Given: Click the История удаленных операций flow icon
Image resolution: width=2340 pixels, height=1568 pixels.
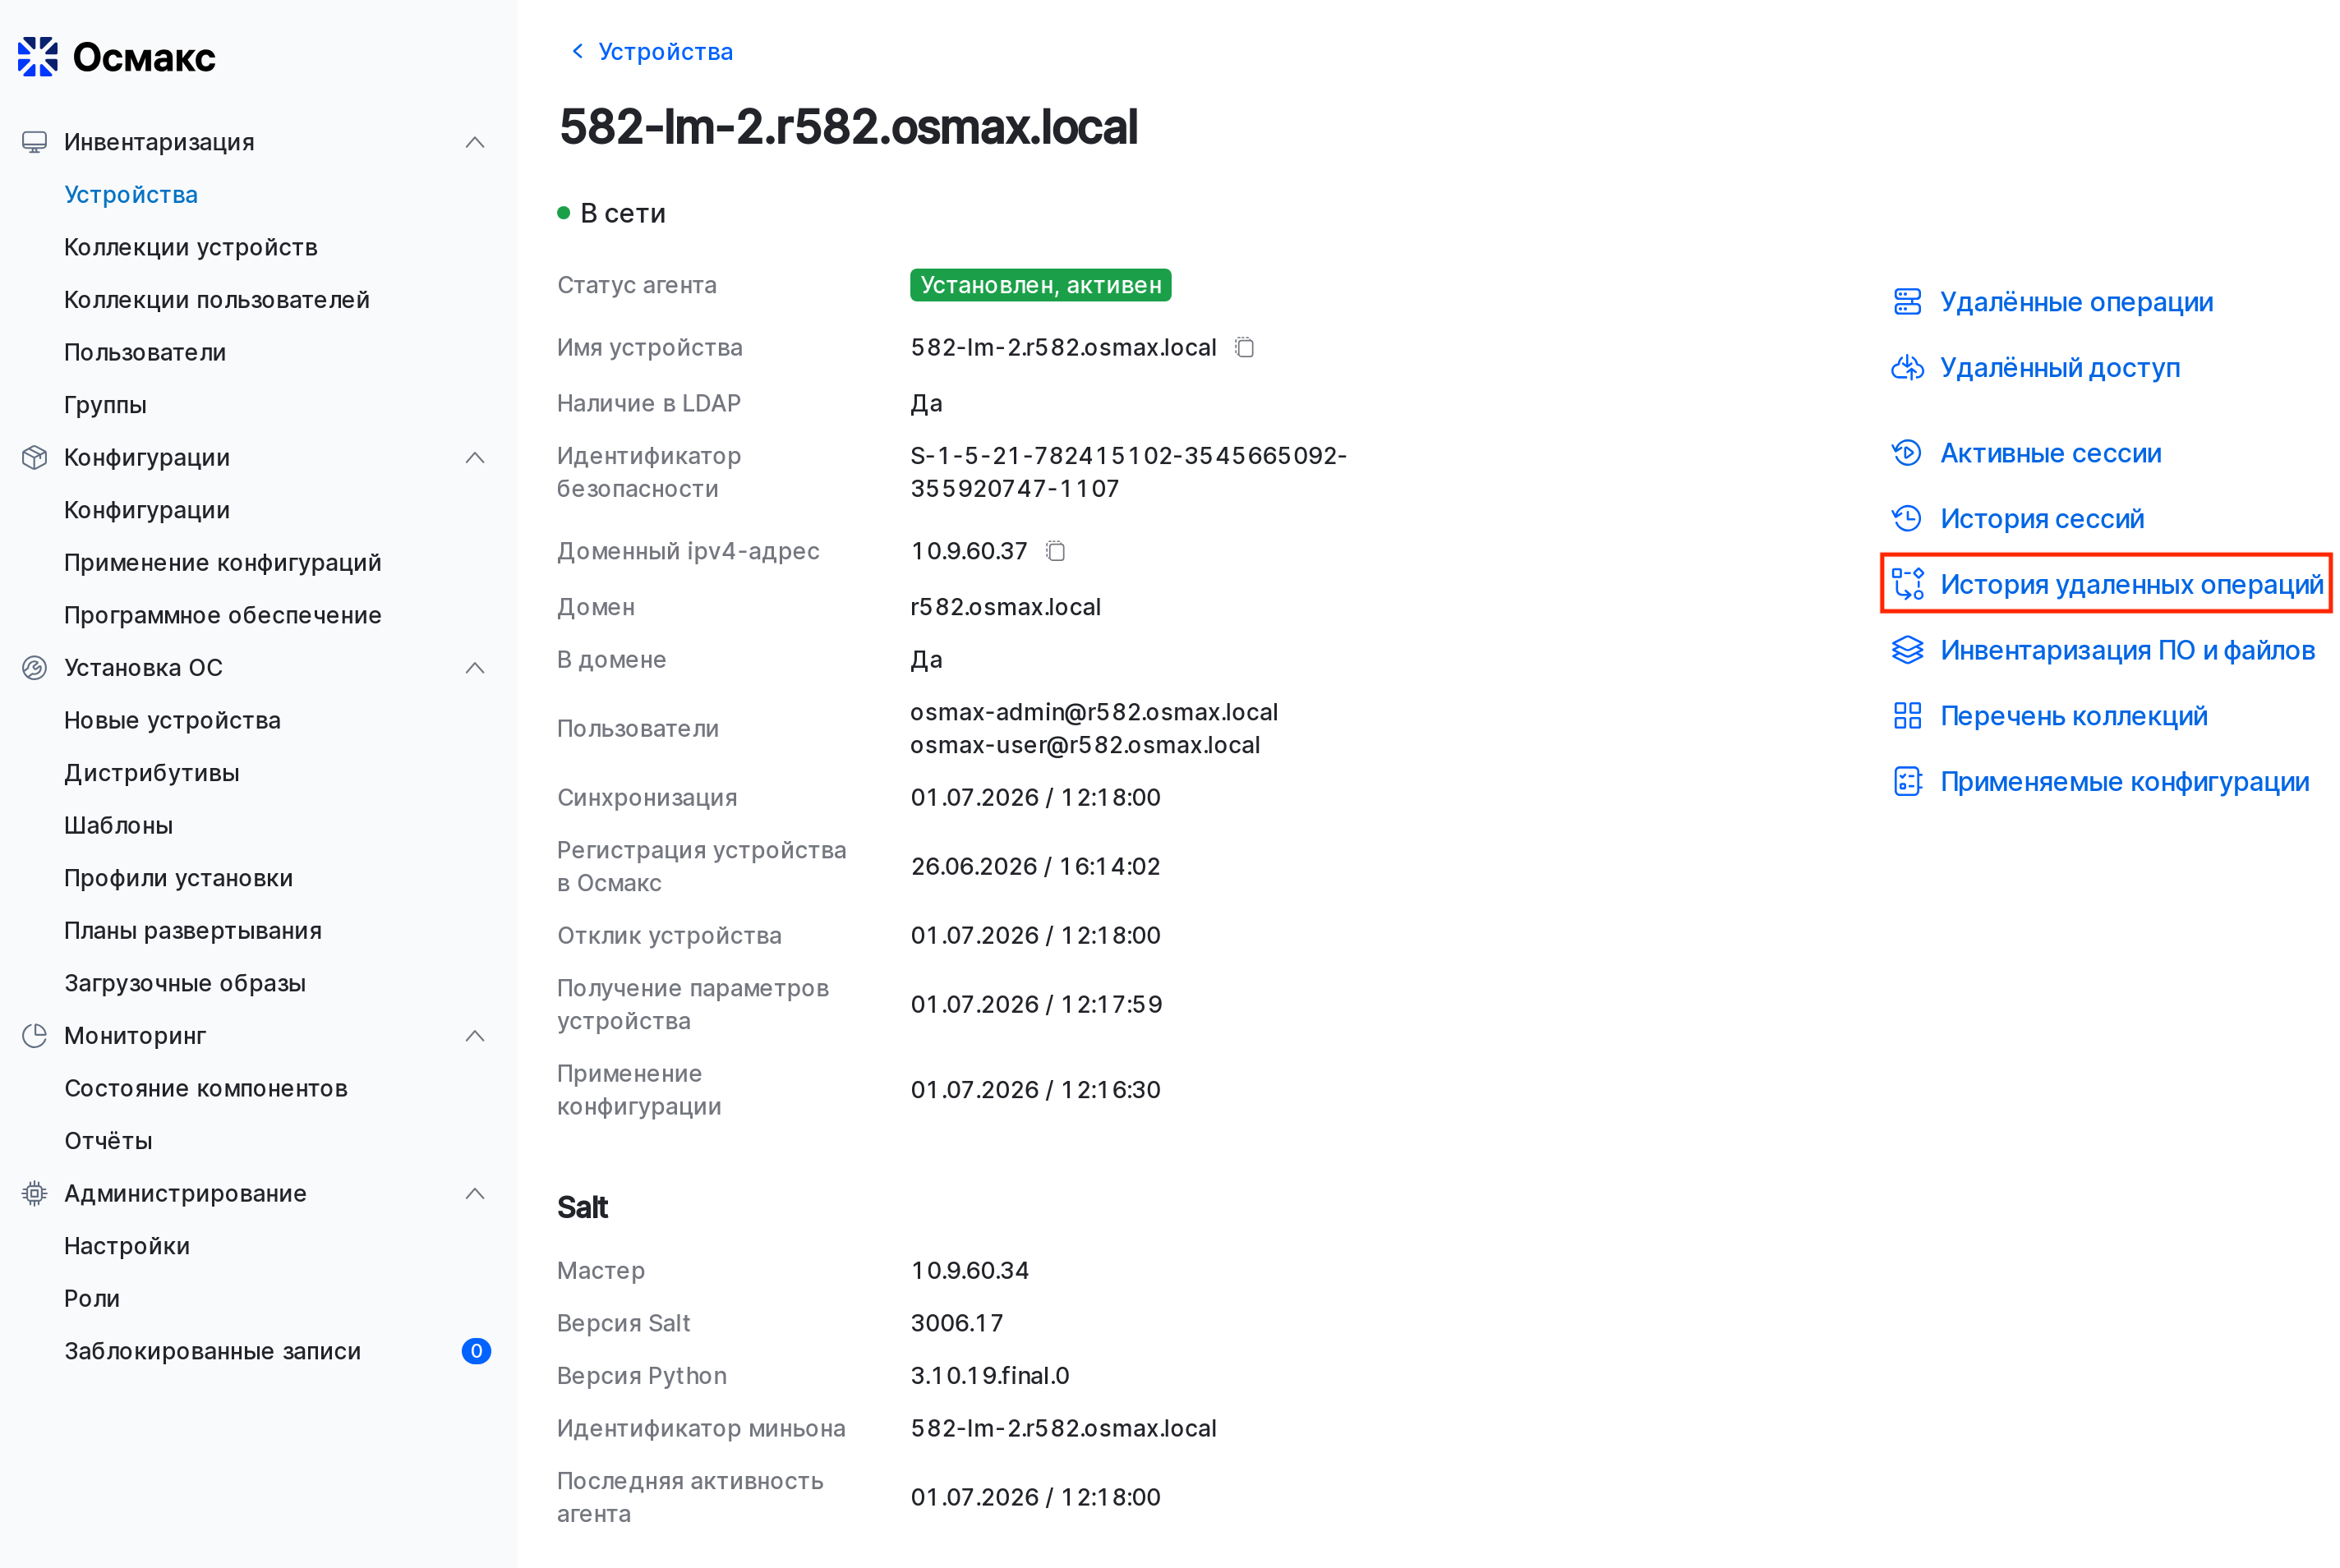Looking at the screenshot, I should pos(1907,584).
